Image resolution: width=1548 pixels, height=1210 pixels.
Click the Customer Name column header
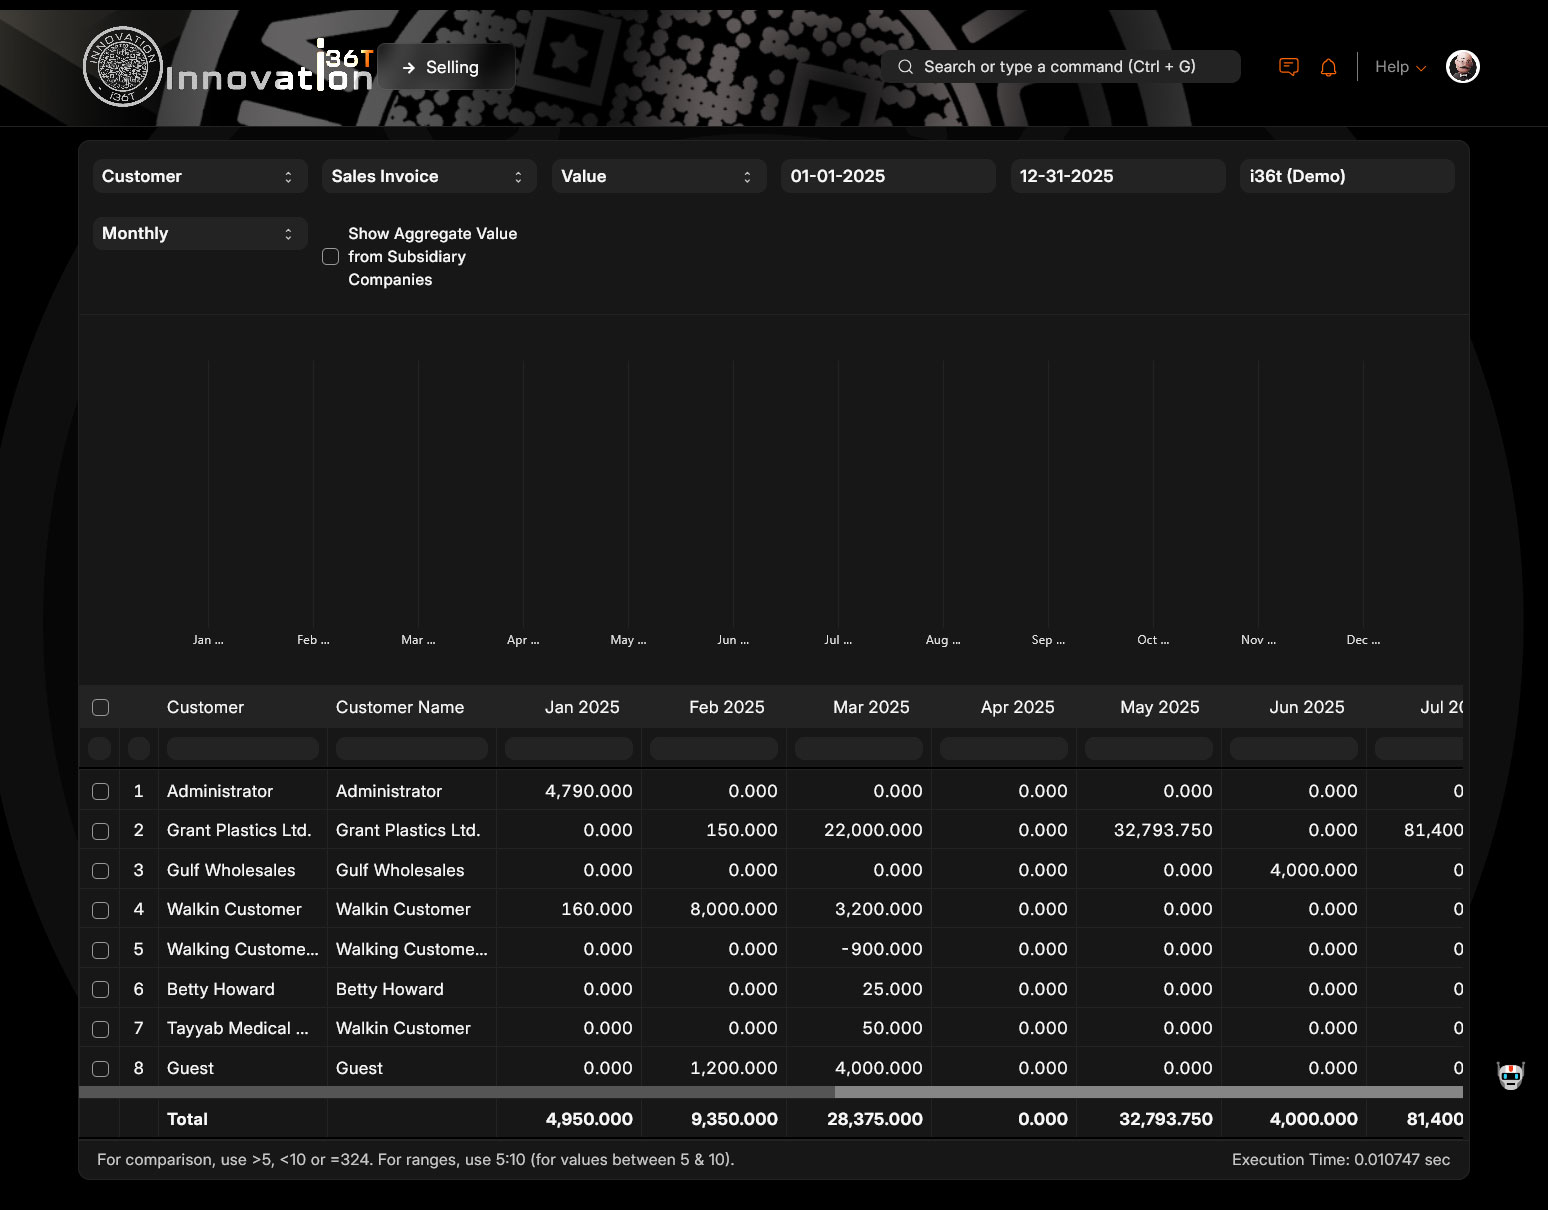[x=400, y=708]
